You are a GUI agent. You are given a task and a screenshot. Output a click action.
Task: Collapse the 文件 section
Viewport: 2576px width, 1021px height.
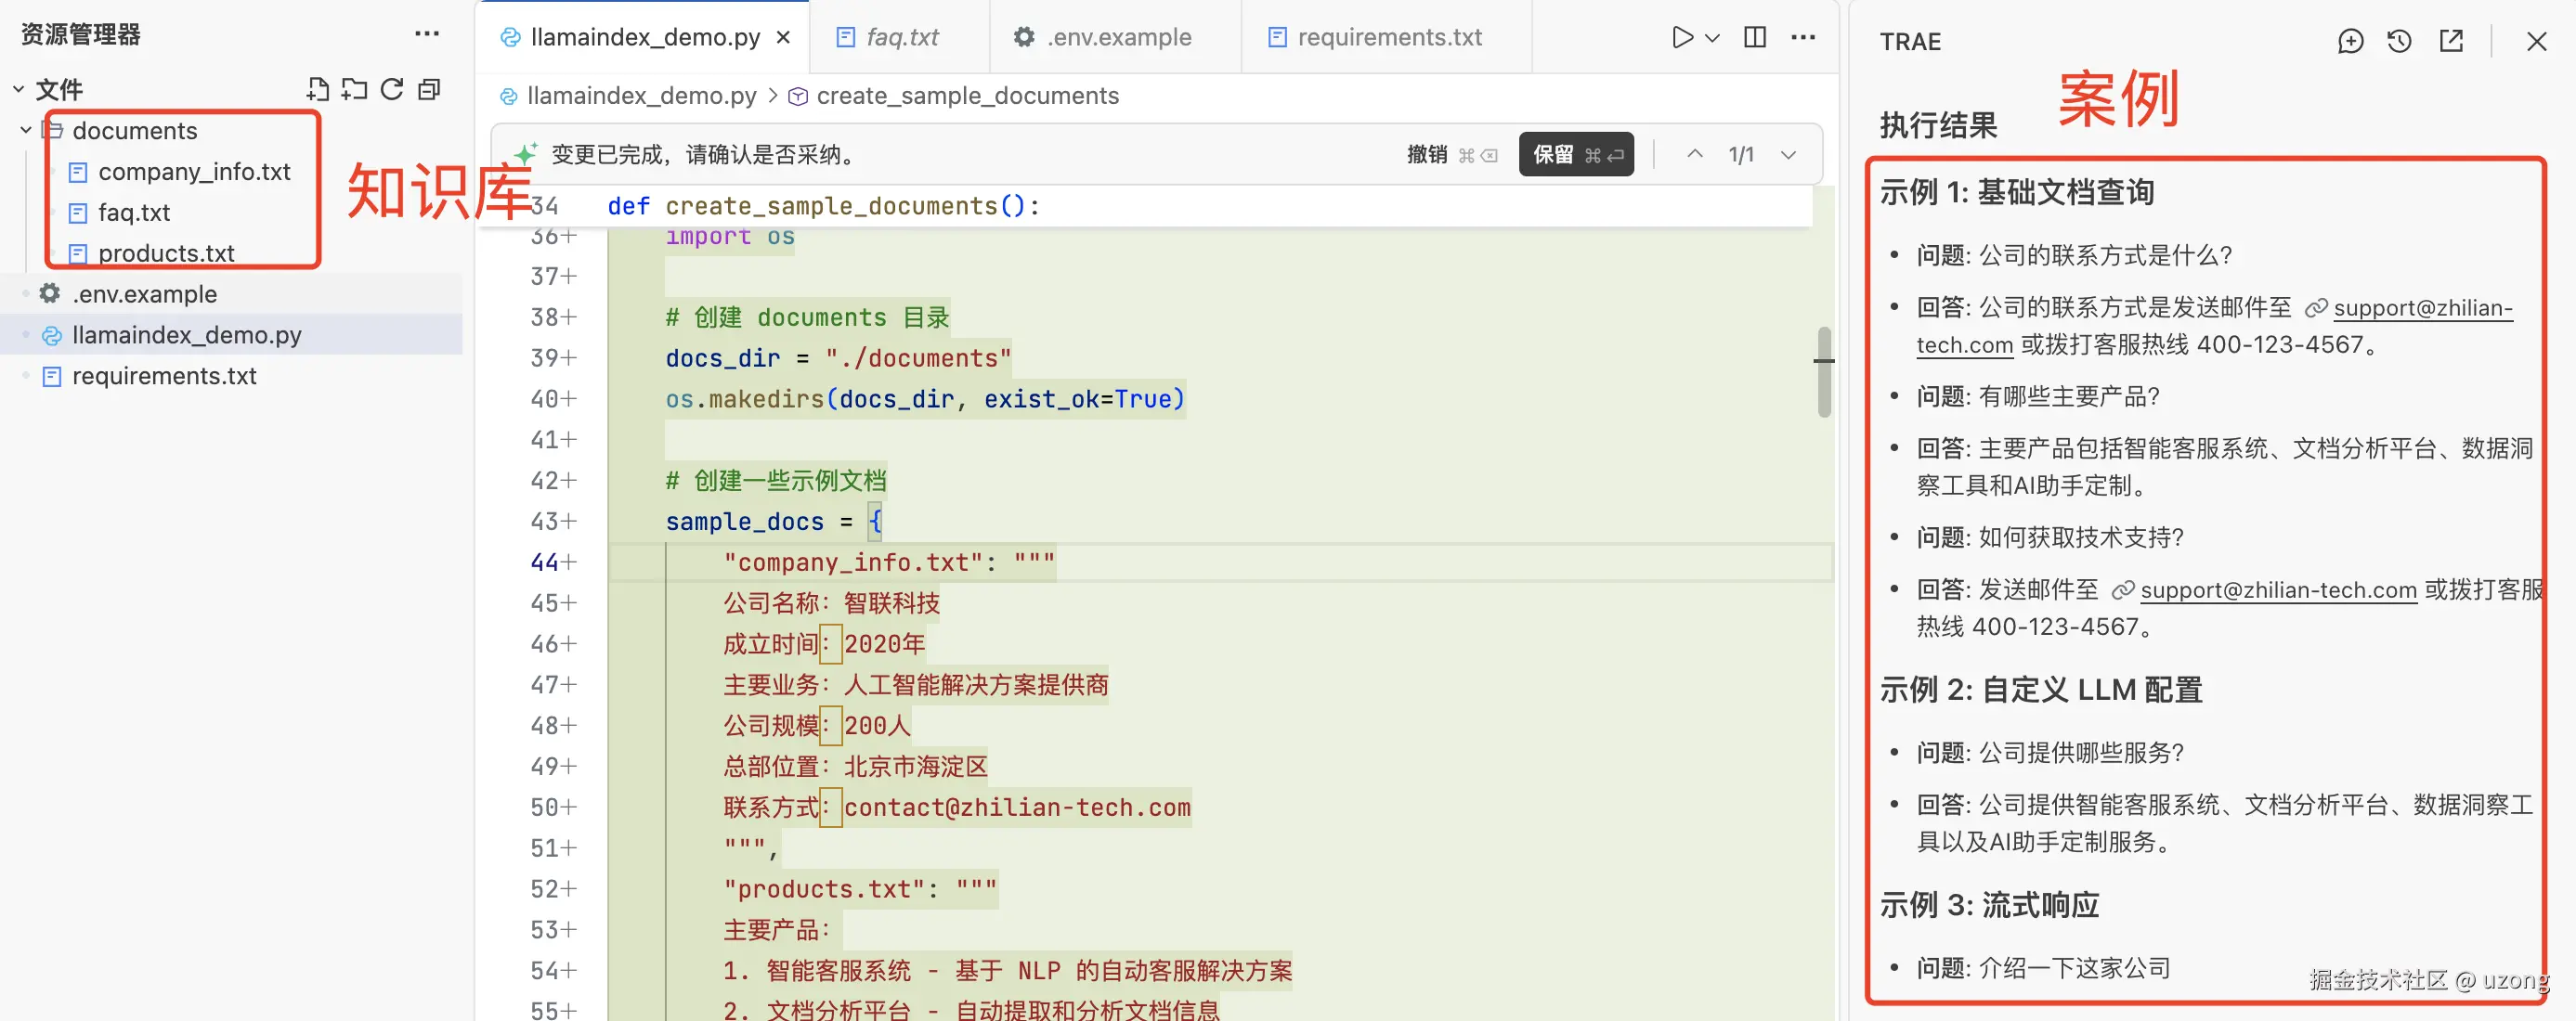(18, 89)
